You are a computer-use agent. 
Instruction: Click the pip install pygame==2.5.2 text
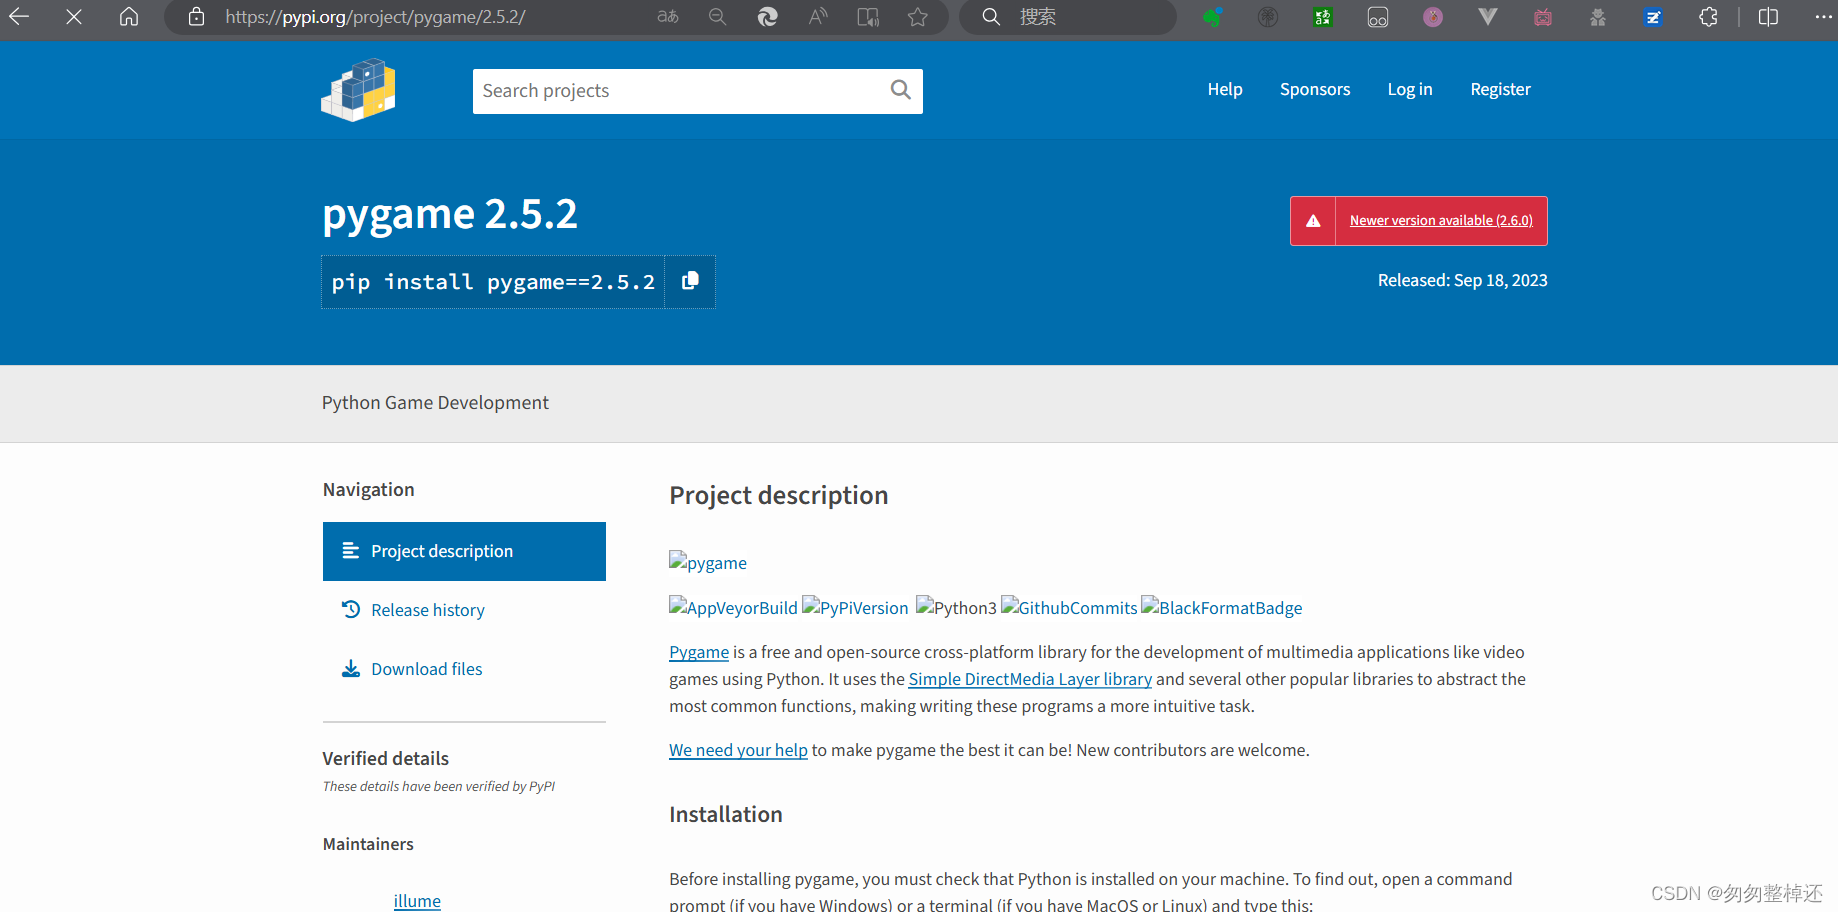(x=493, y=282)
